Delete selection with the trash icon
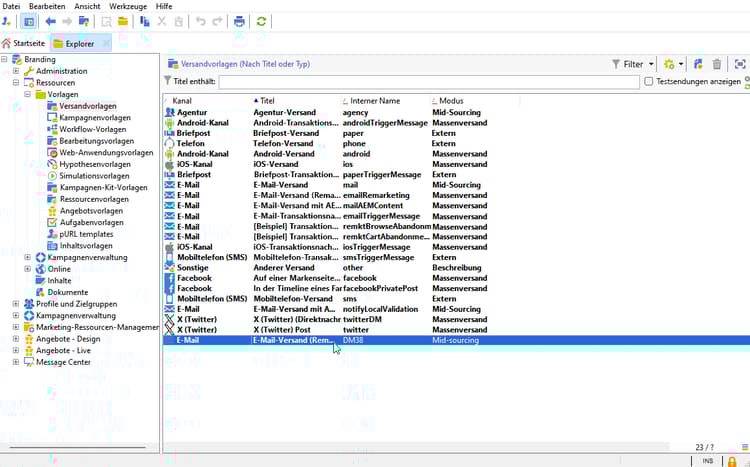The width and height of the screenshot is (750, 467). tap(717, 64)
